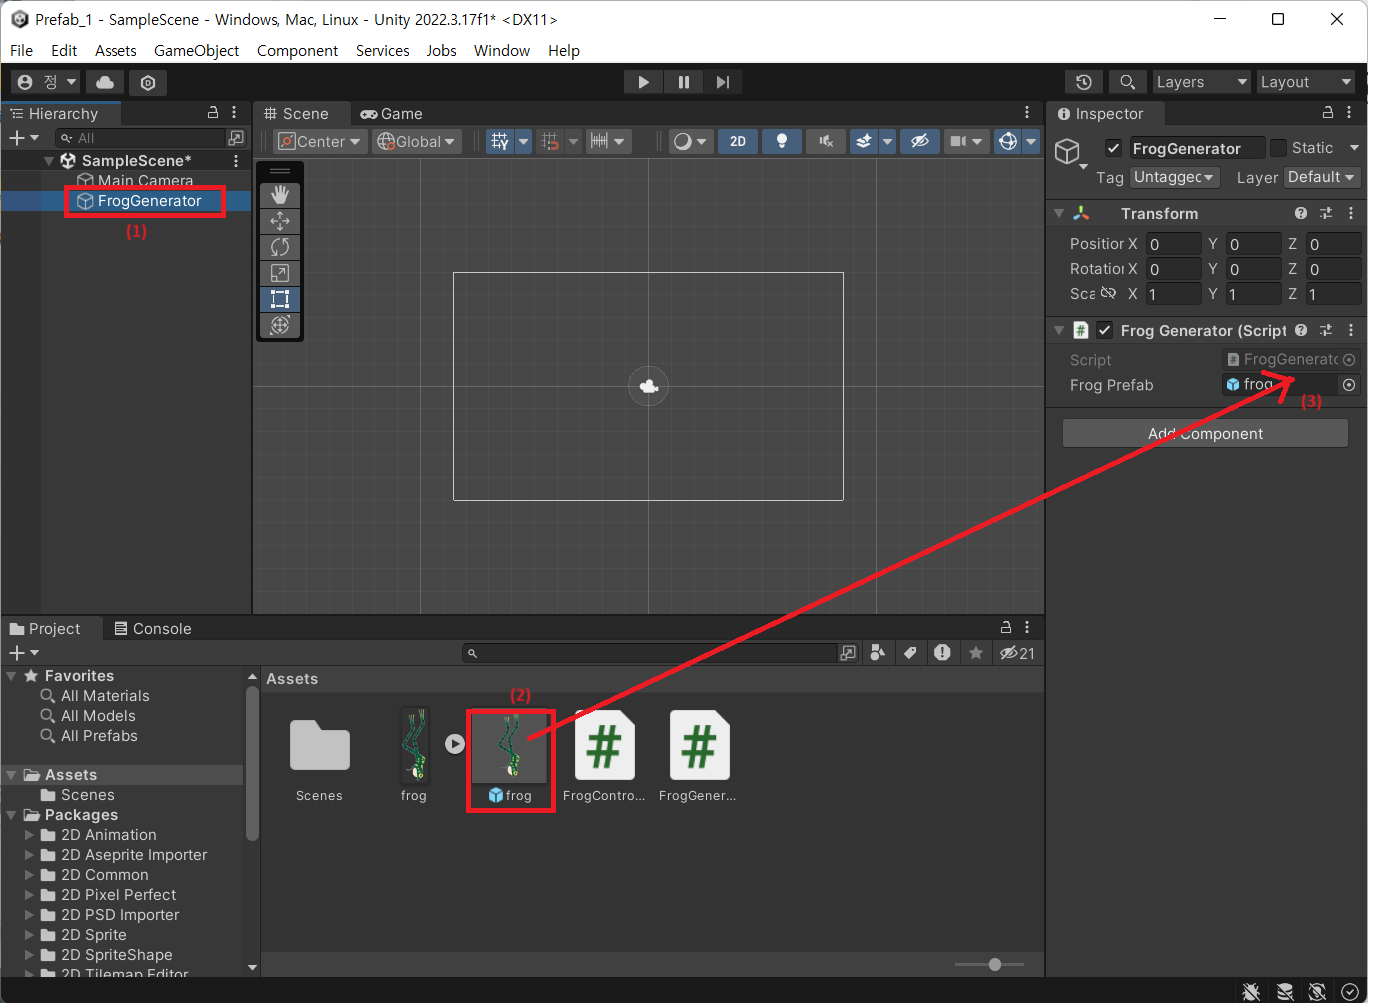Click the Project panel search field
The height and width of the screenshot is (1003, 1373).
[x=650, y=653]
